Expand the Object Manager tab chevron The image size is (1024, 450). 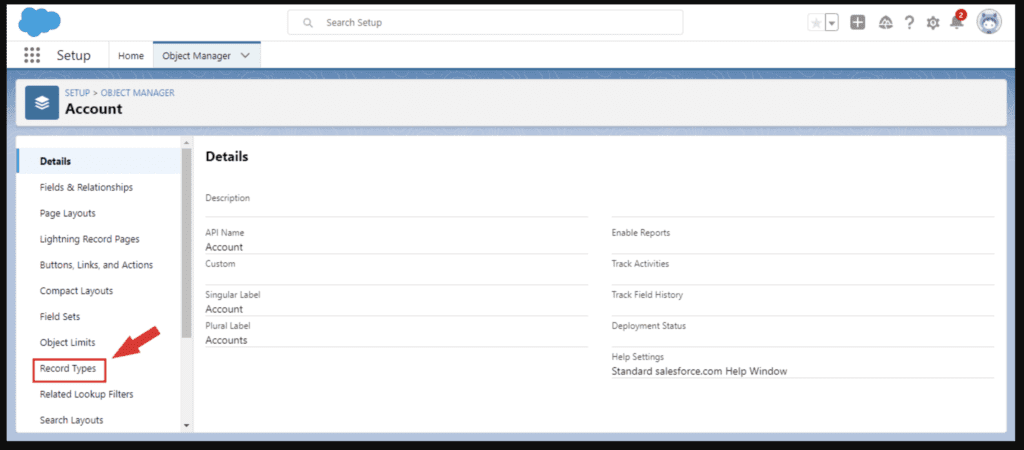click(245, 56)
